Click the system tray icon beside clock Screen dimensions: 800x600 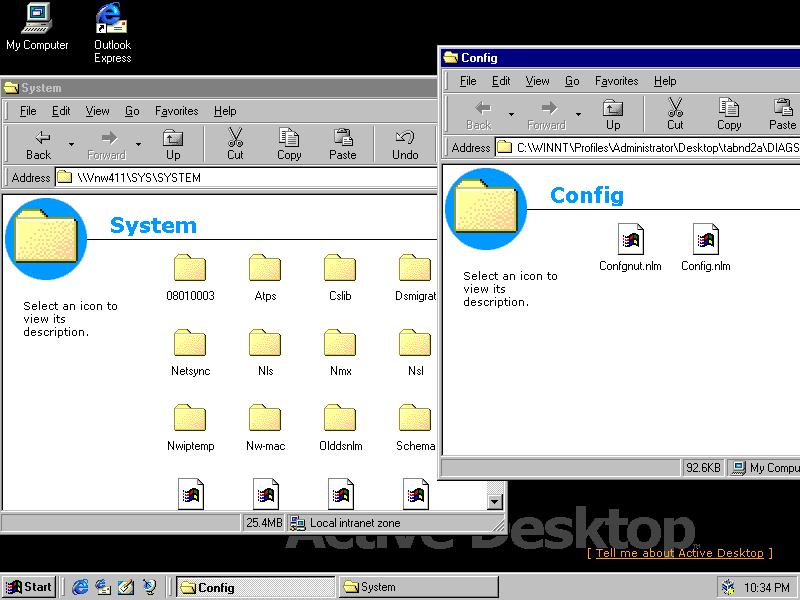point(729,588)
